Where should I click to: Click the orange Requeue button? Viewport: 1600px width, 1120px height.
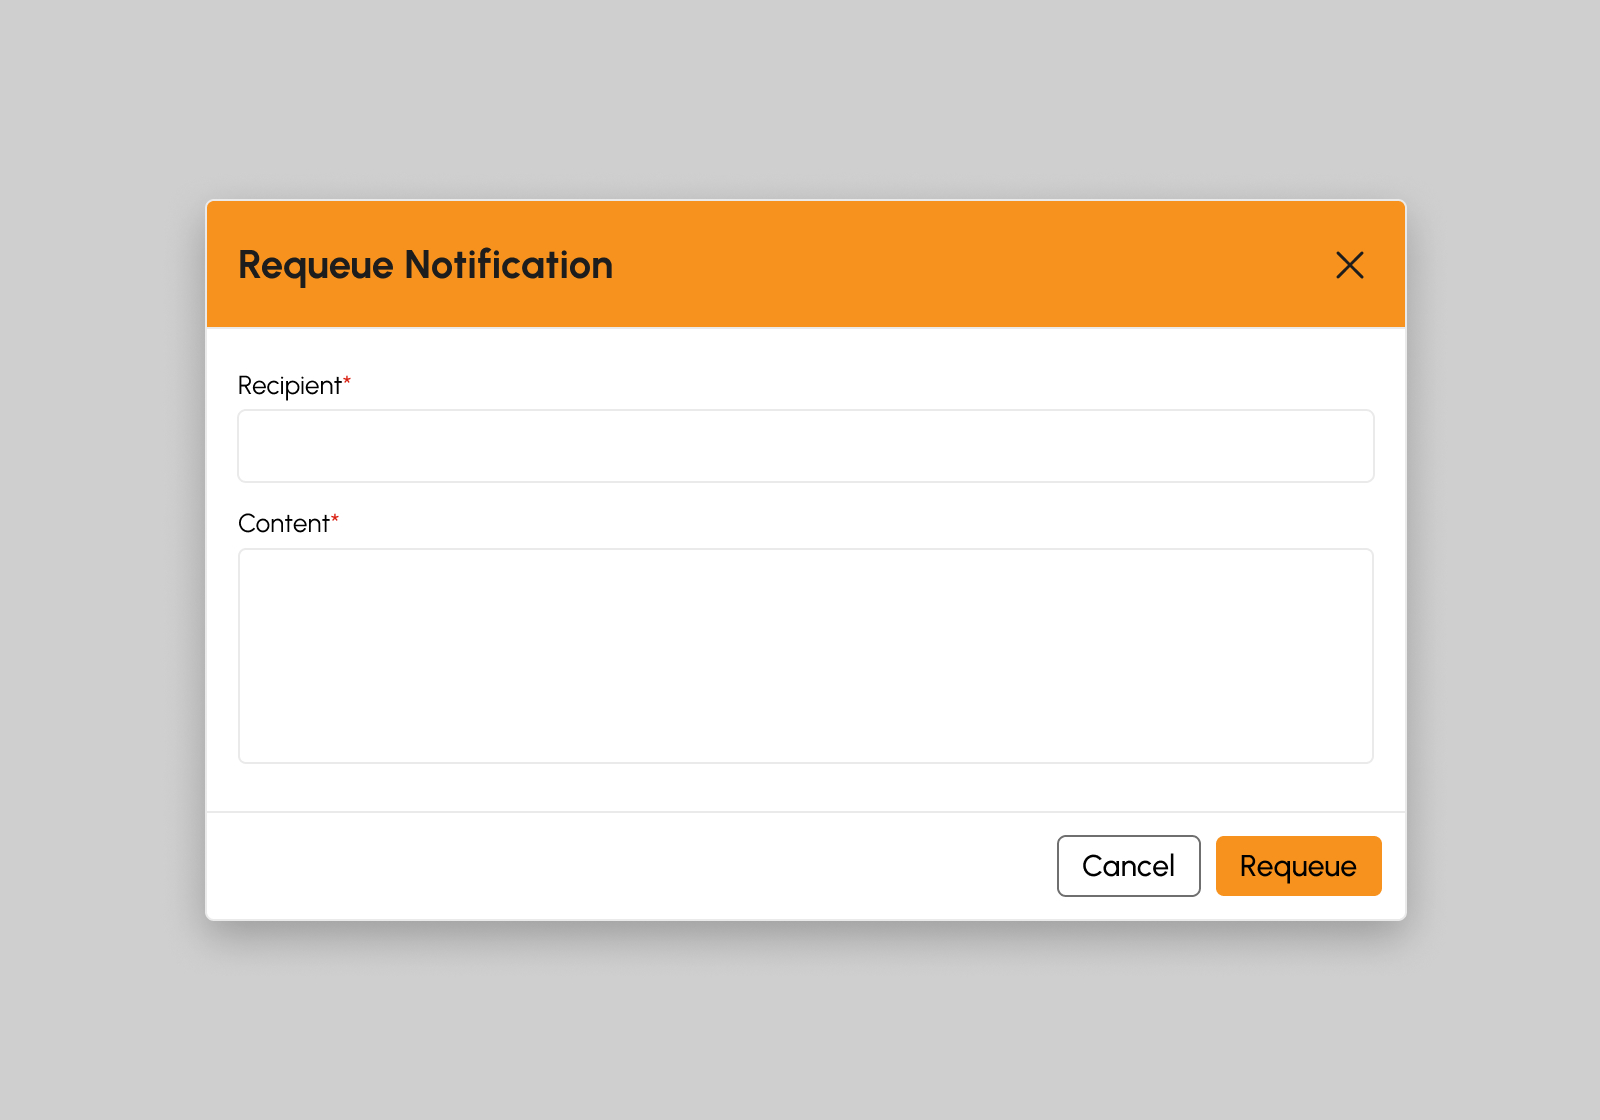pos(1299,866)
